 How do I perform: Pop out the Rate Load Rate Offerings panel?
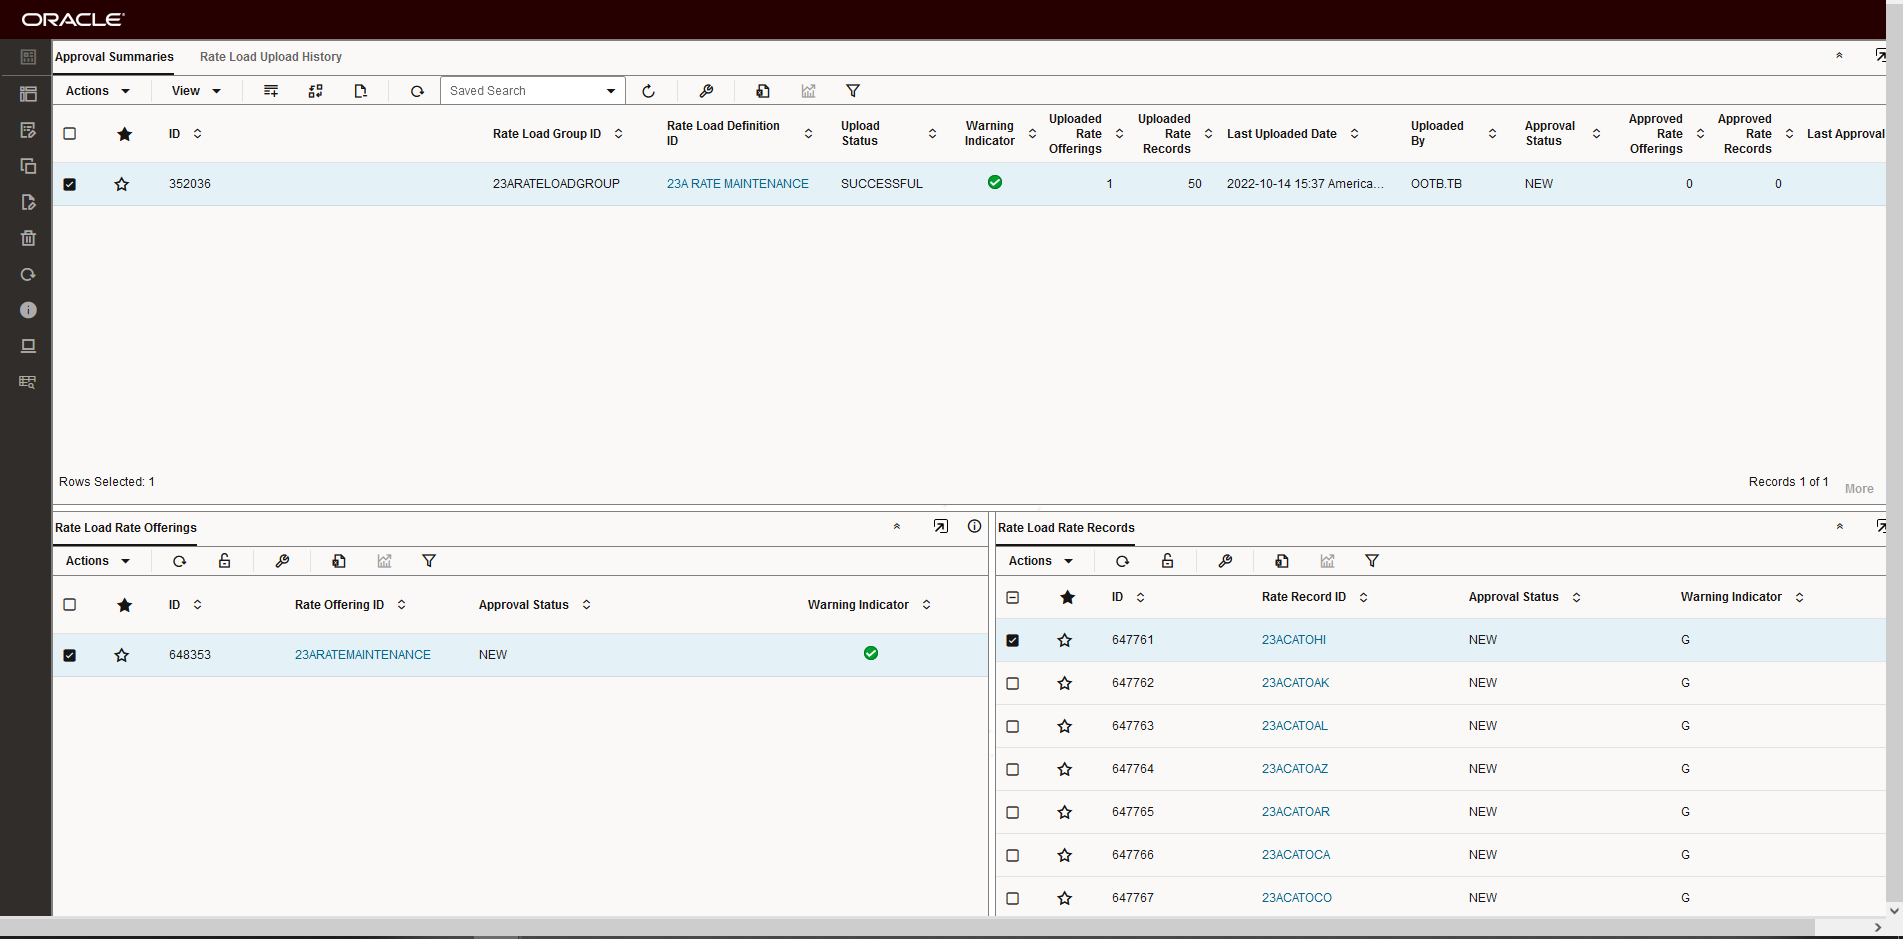click(941, 526)
